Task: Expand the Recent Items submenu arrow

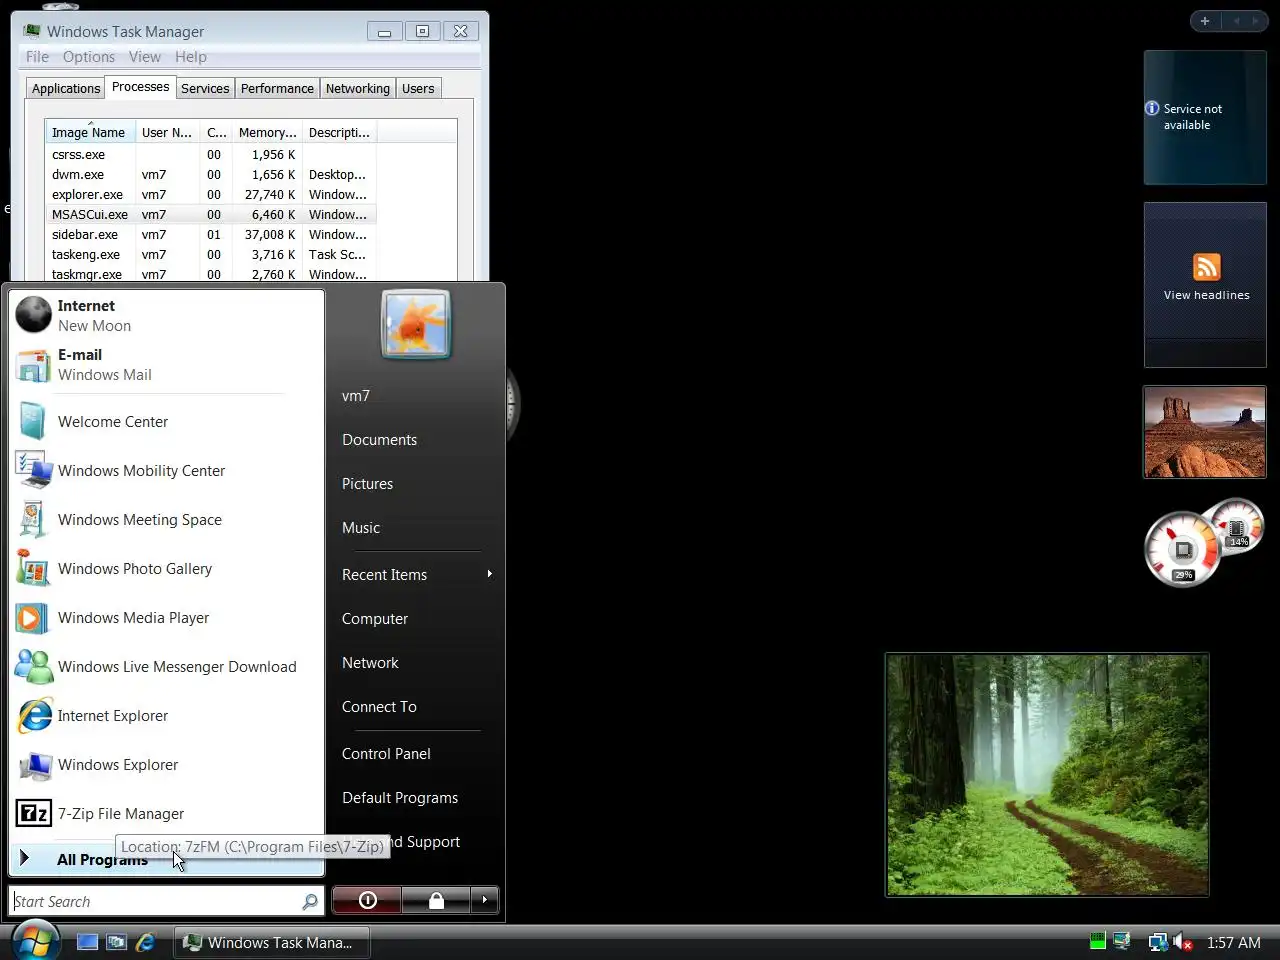Action: click(x=489, y=574)
